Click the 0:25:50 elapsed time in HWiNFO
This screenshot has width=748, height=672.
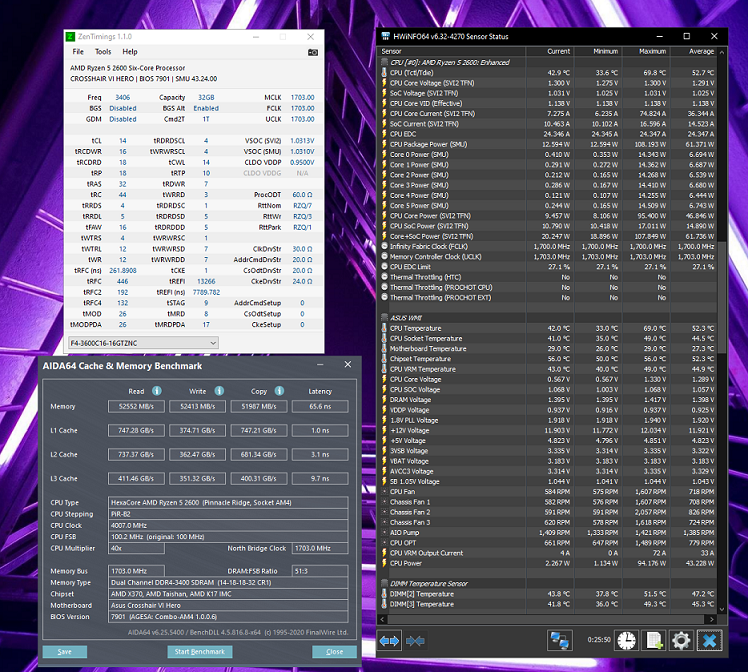tap(599, 640)
